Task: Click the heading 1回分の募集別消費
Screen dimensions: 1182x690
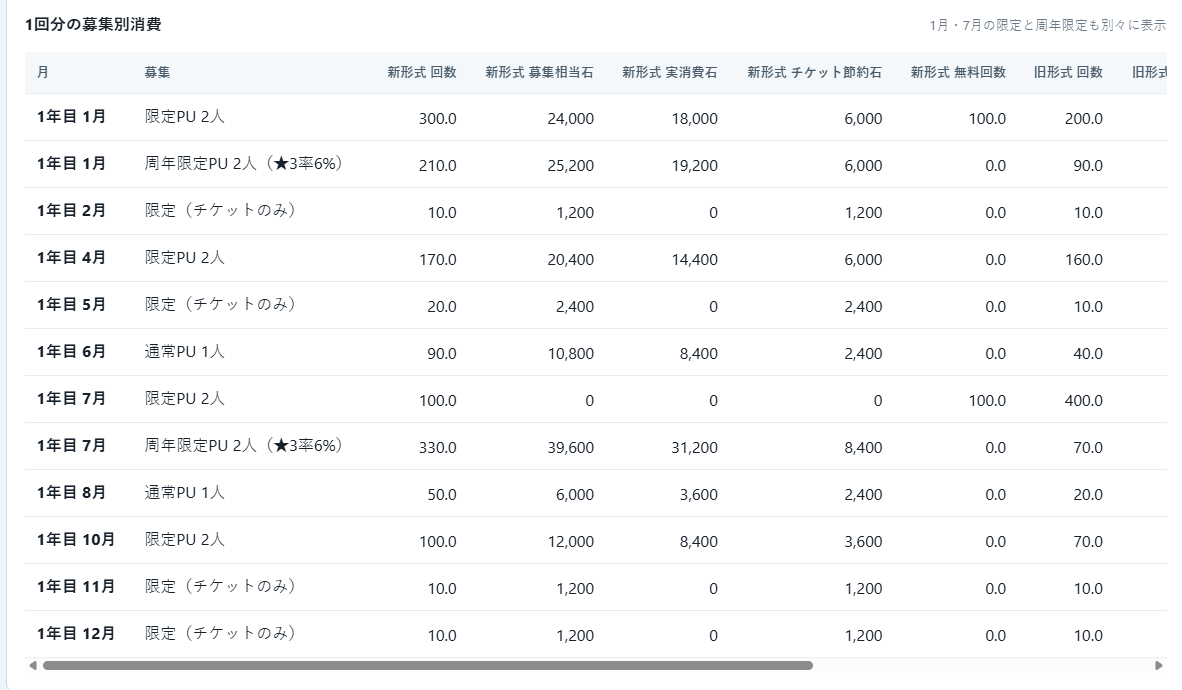Action: pos(93,25)
